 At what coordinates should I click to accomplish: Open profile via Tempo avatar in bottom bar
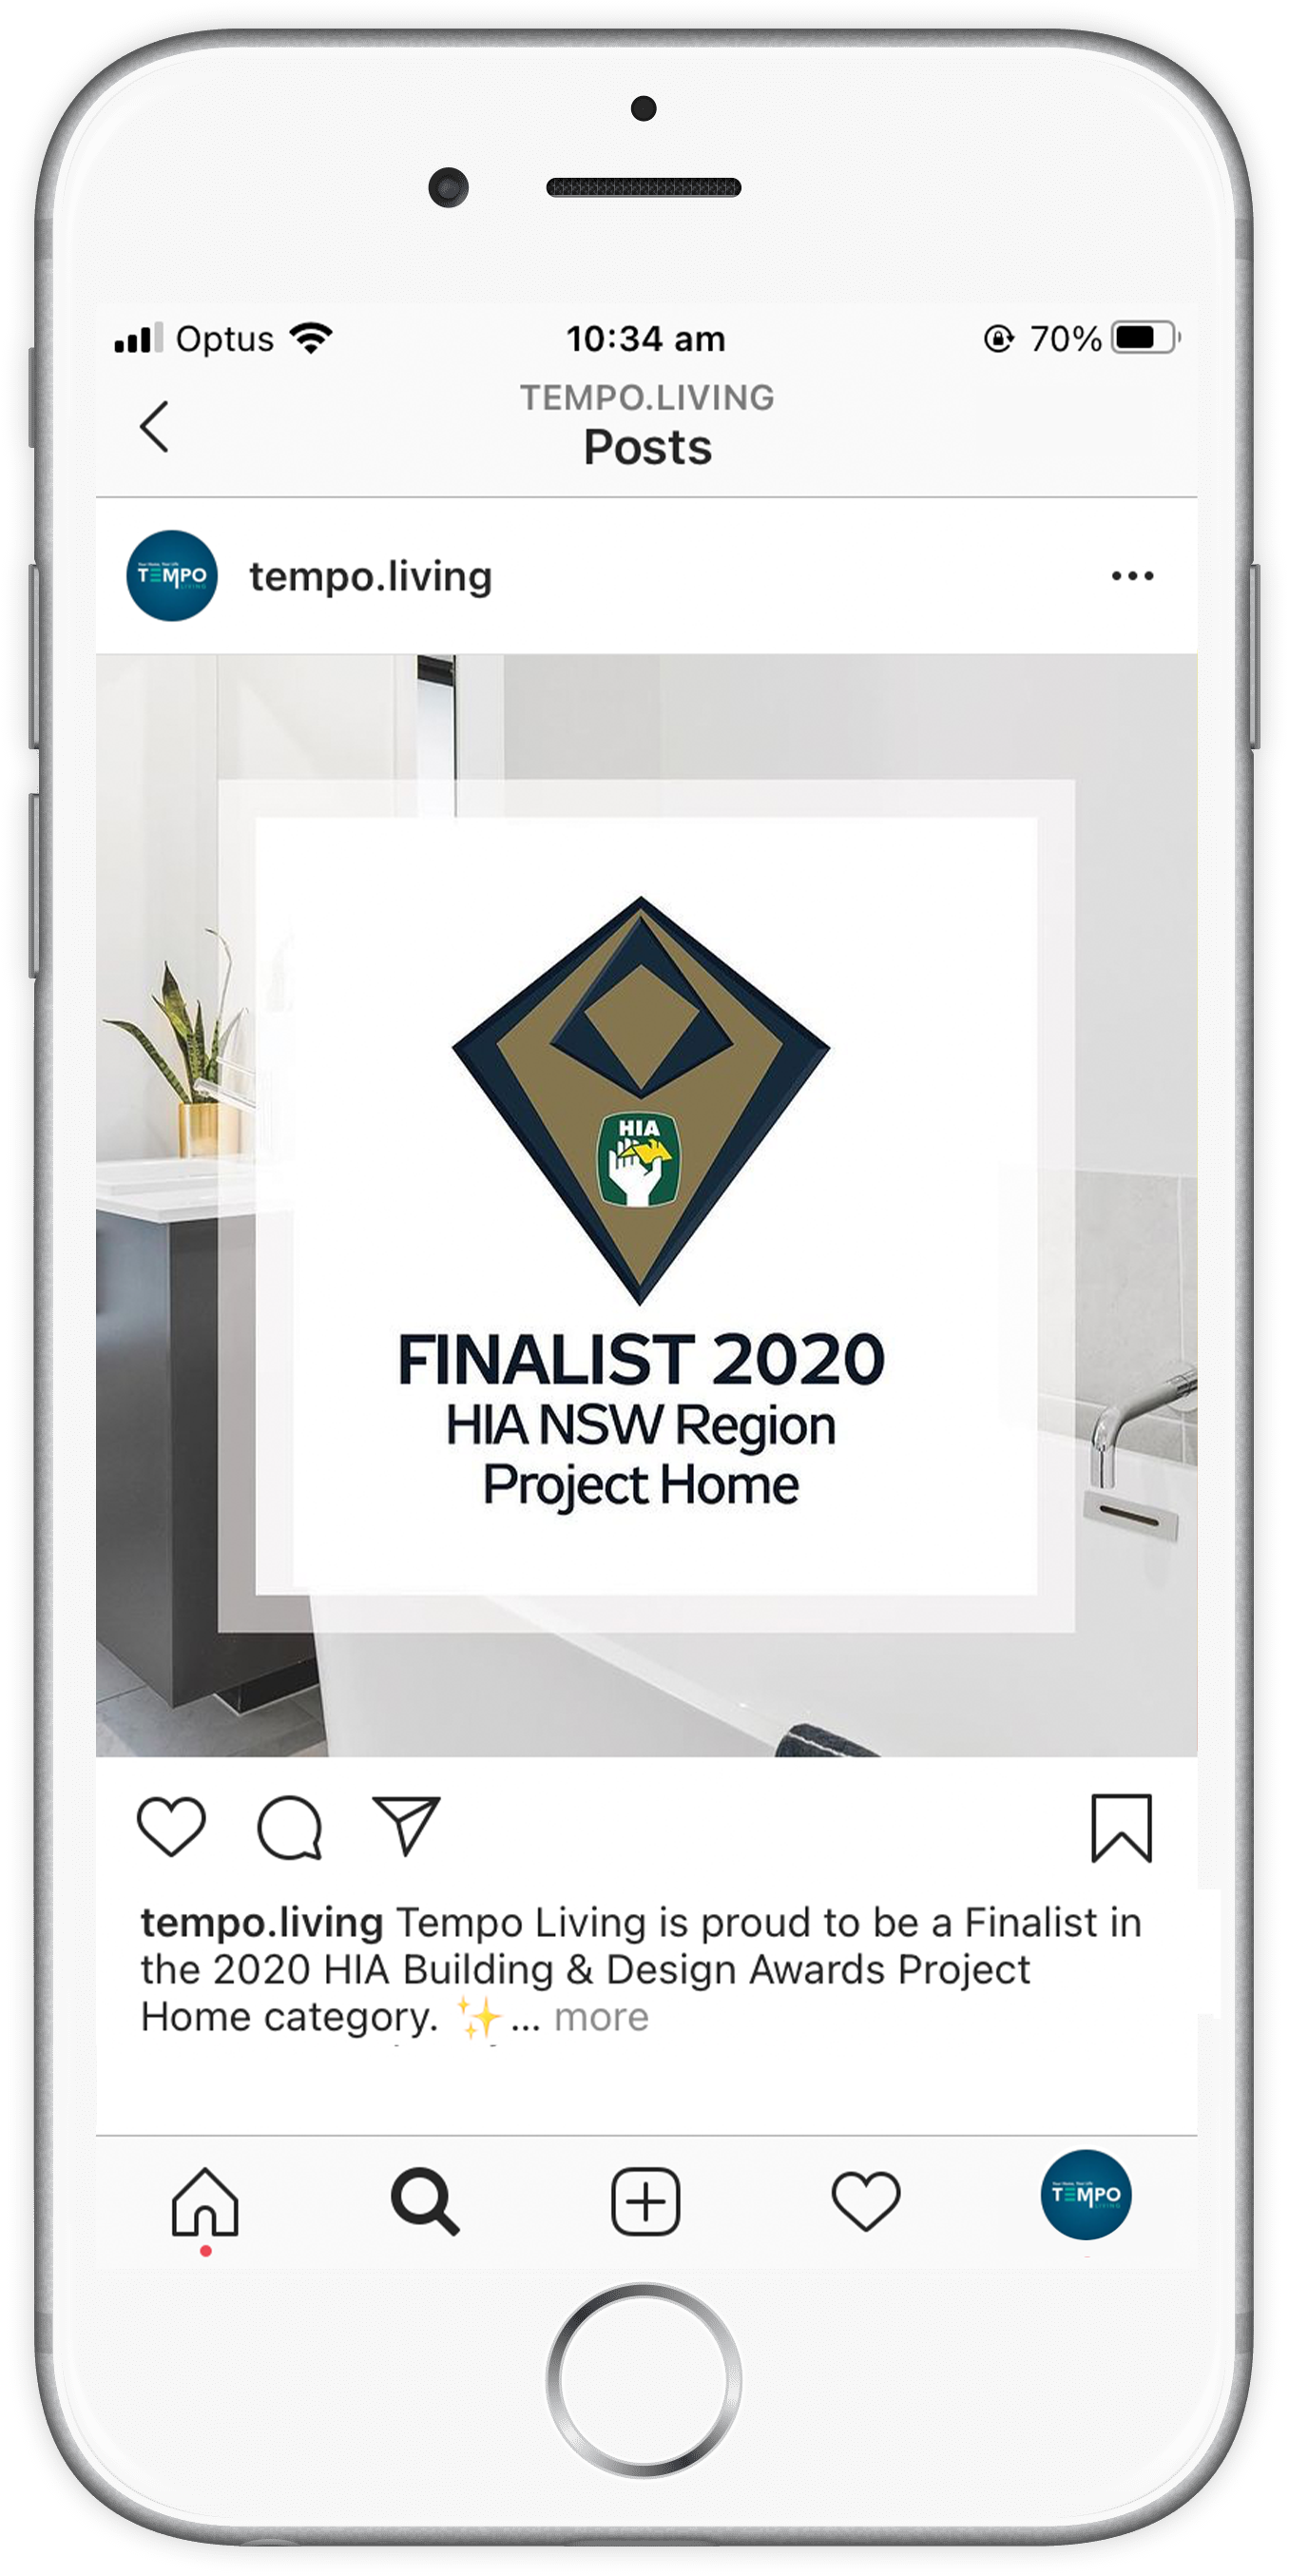[x=1086, y=2196]
